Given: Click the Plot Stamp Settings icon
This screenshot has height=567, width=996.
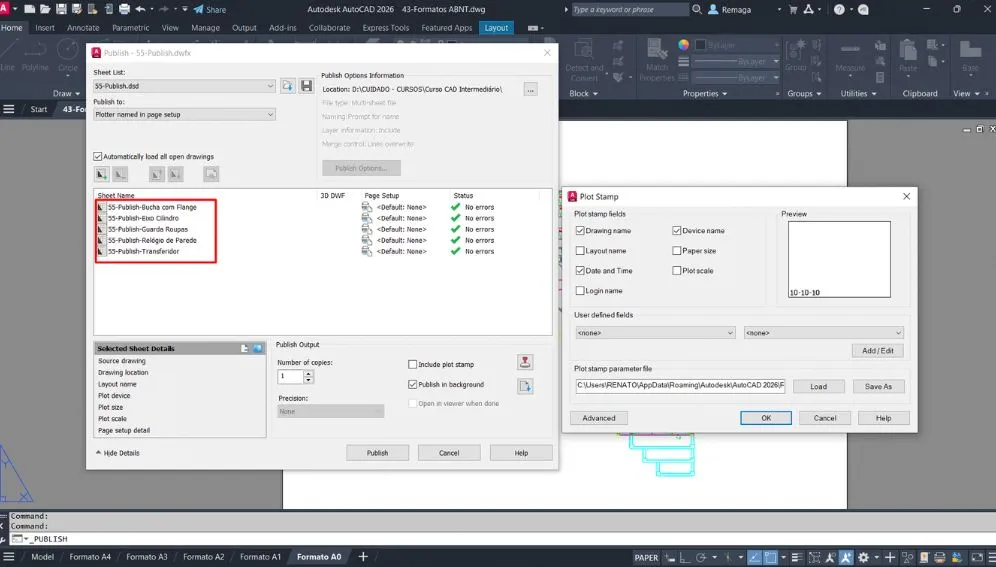Looking at the screenshot, I should coord(525,362).
